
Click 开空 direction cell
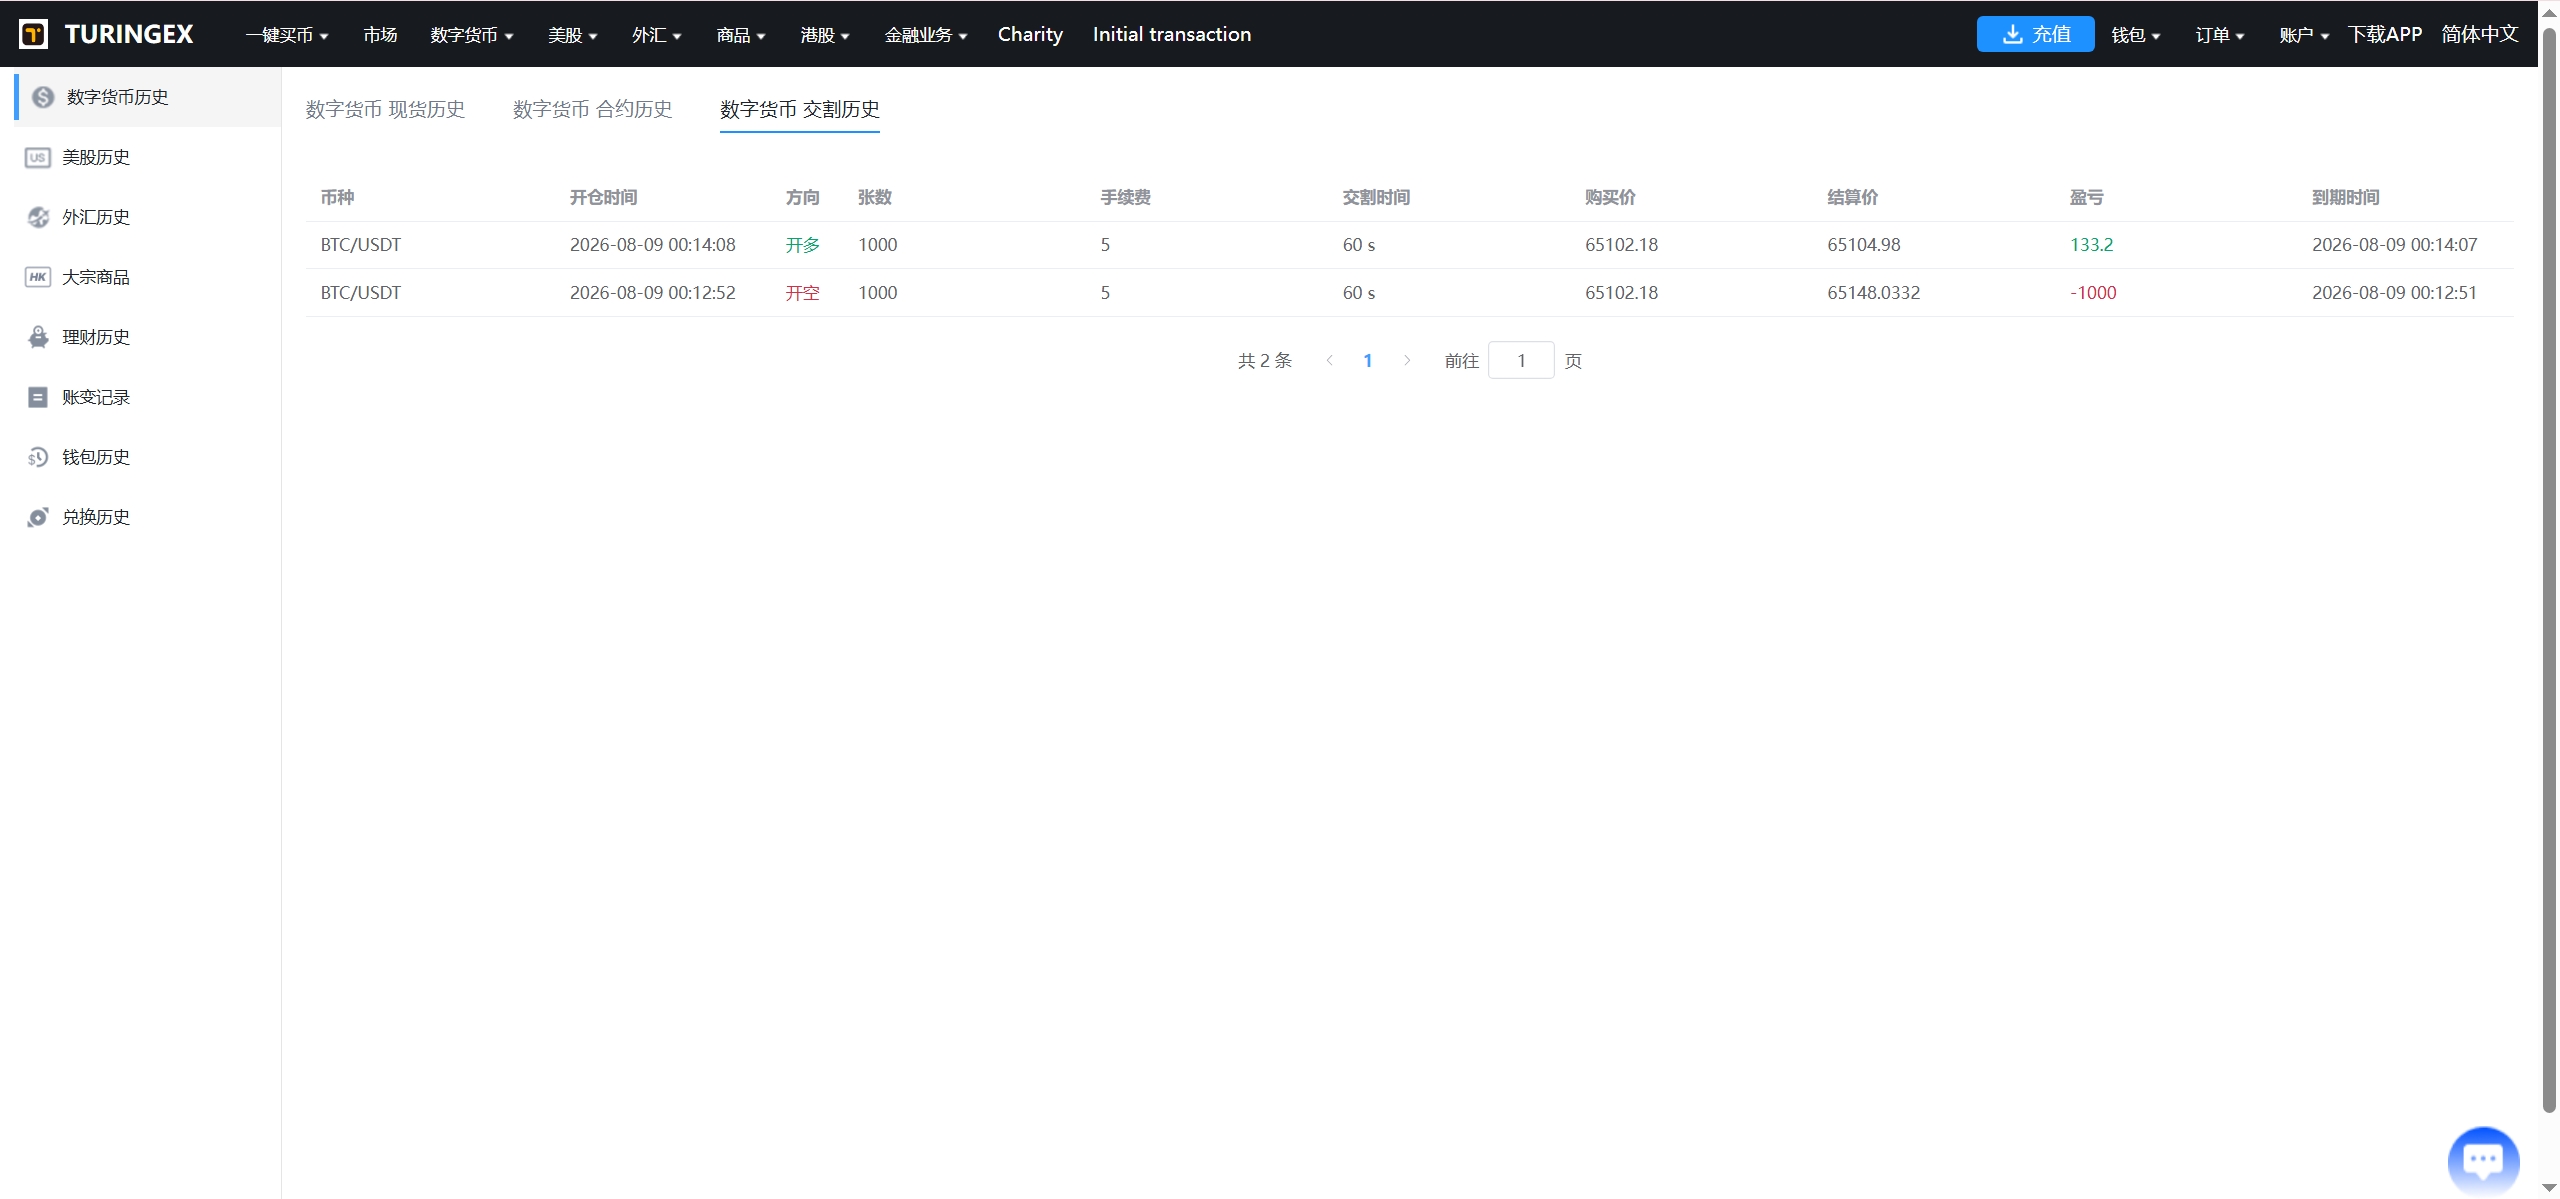pos(802,293)
